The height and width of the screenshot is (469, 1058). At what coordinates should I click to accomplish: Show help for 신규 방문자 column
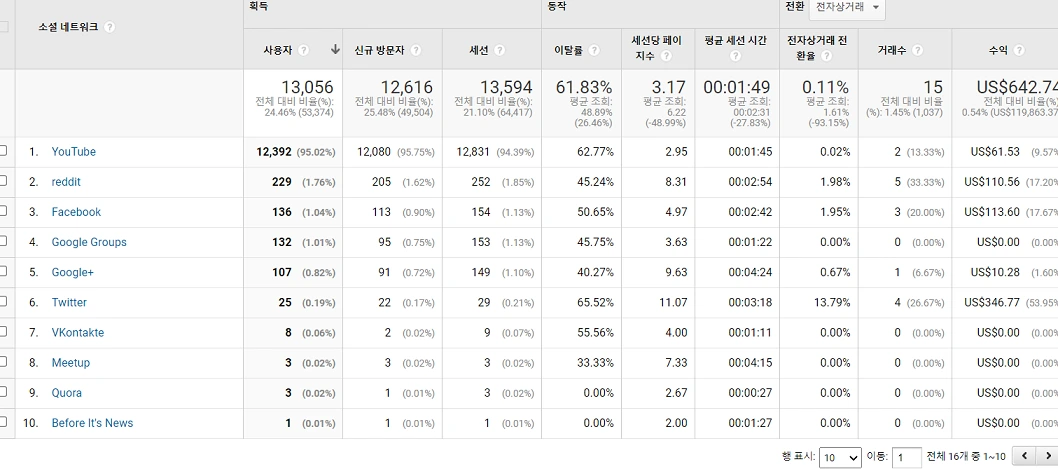point(416,51)
